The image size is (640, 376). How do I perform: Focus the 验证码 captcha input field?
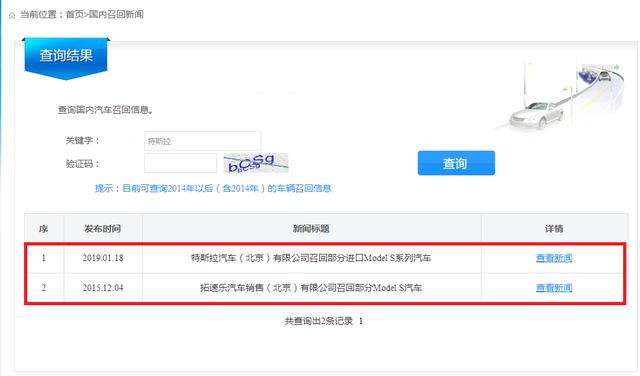[180, 163]
